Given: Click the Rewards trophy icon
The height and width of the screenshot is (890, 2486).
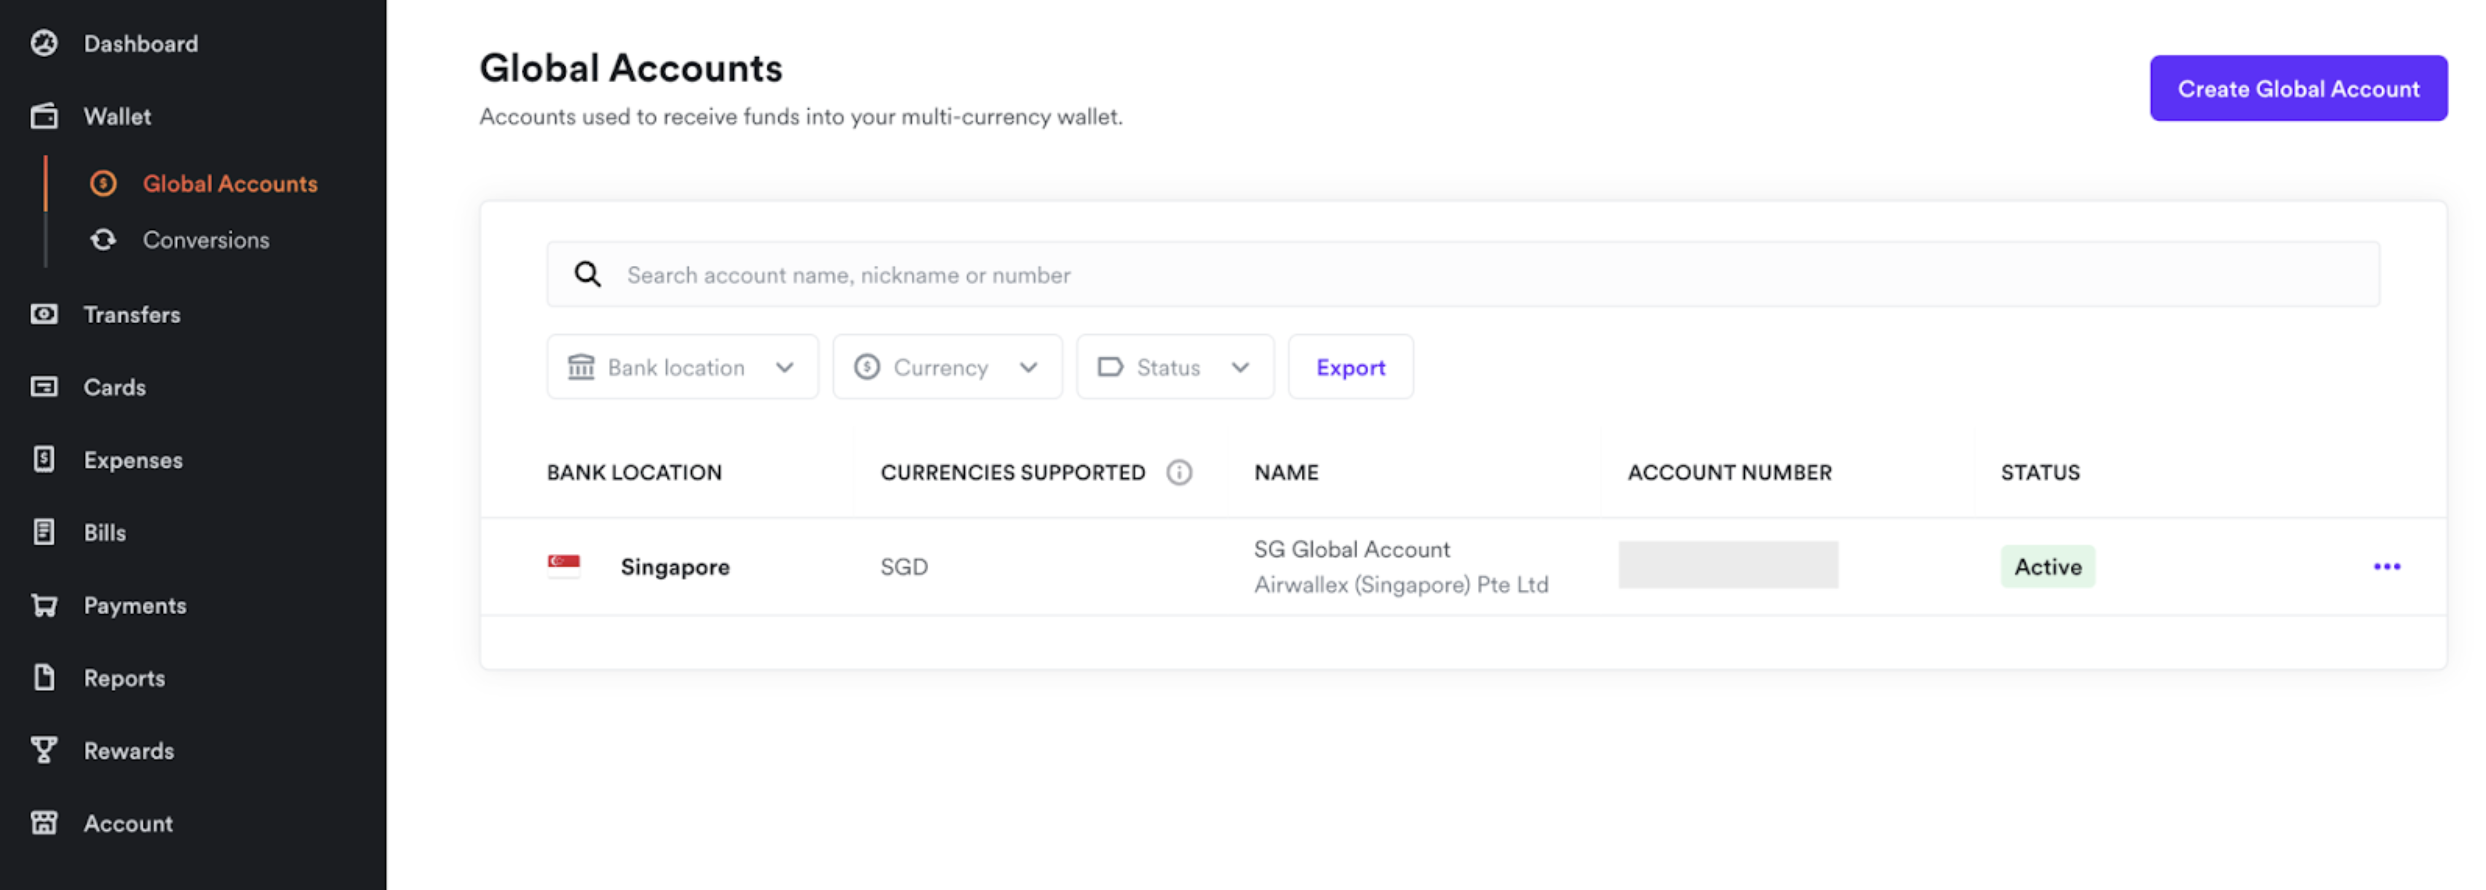Looking at the screenshot, I should [44, 750].
